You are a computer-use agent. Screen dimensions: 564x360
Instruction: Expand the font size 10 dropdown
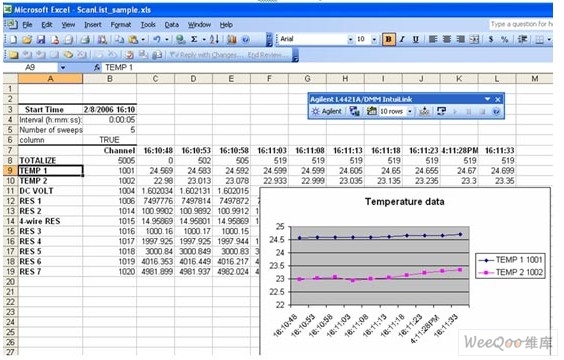pos(374,39)
